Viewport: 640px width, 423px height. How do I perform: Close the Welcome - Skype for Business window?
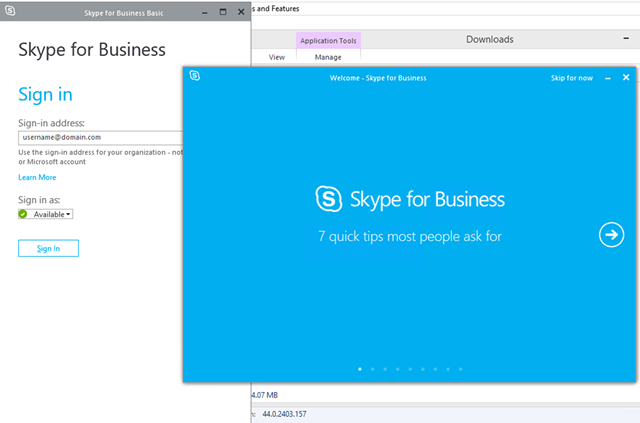(x=626, y=77)
